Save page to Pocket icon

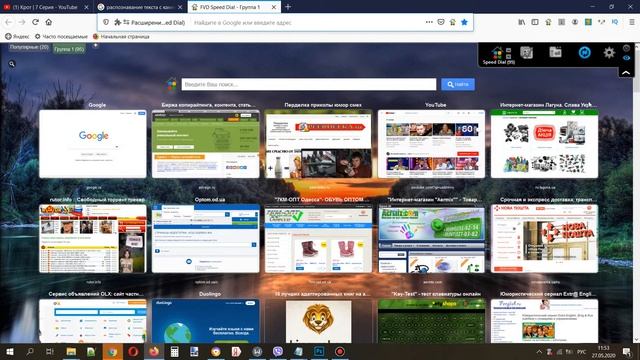click(x=441, y=22)
